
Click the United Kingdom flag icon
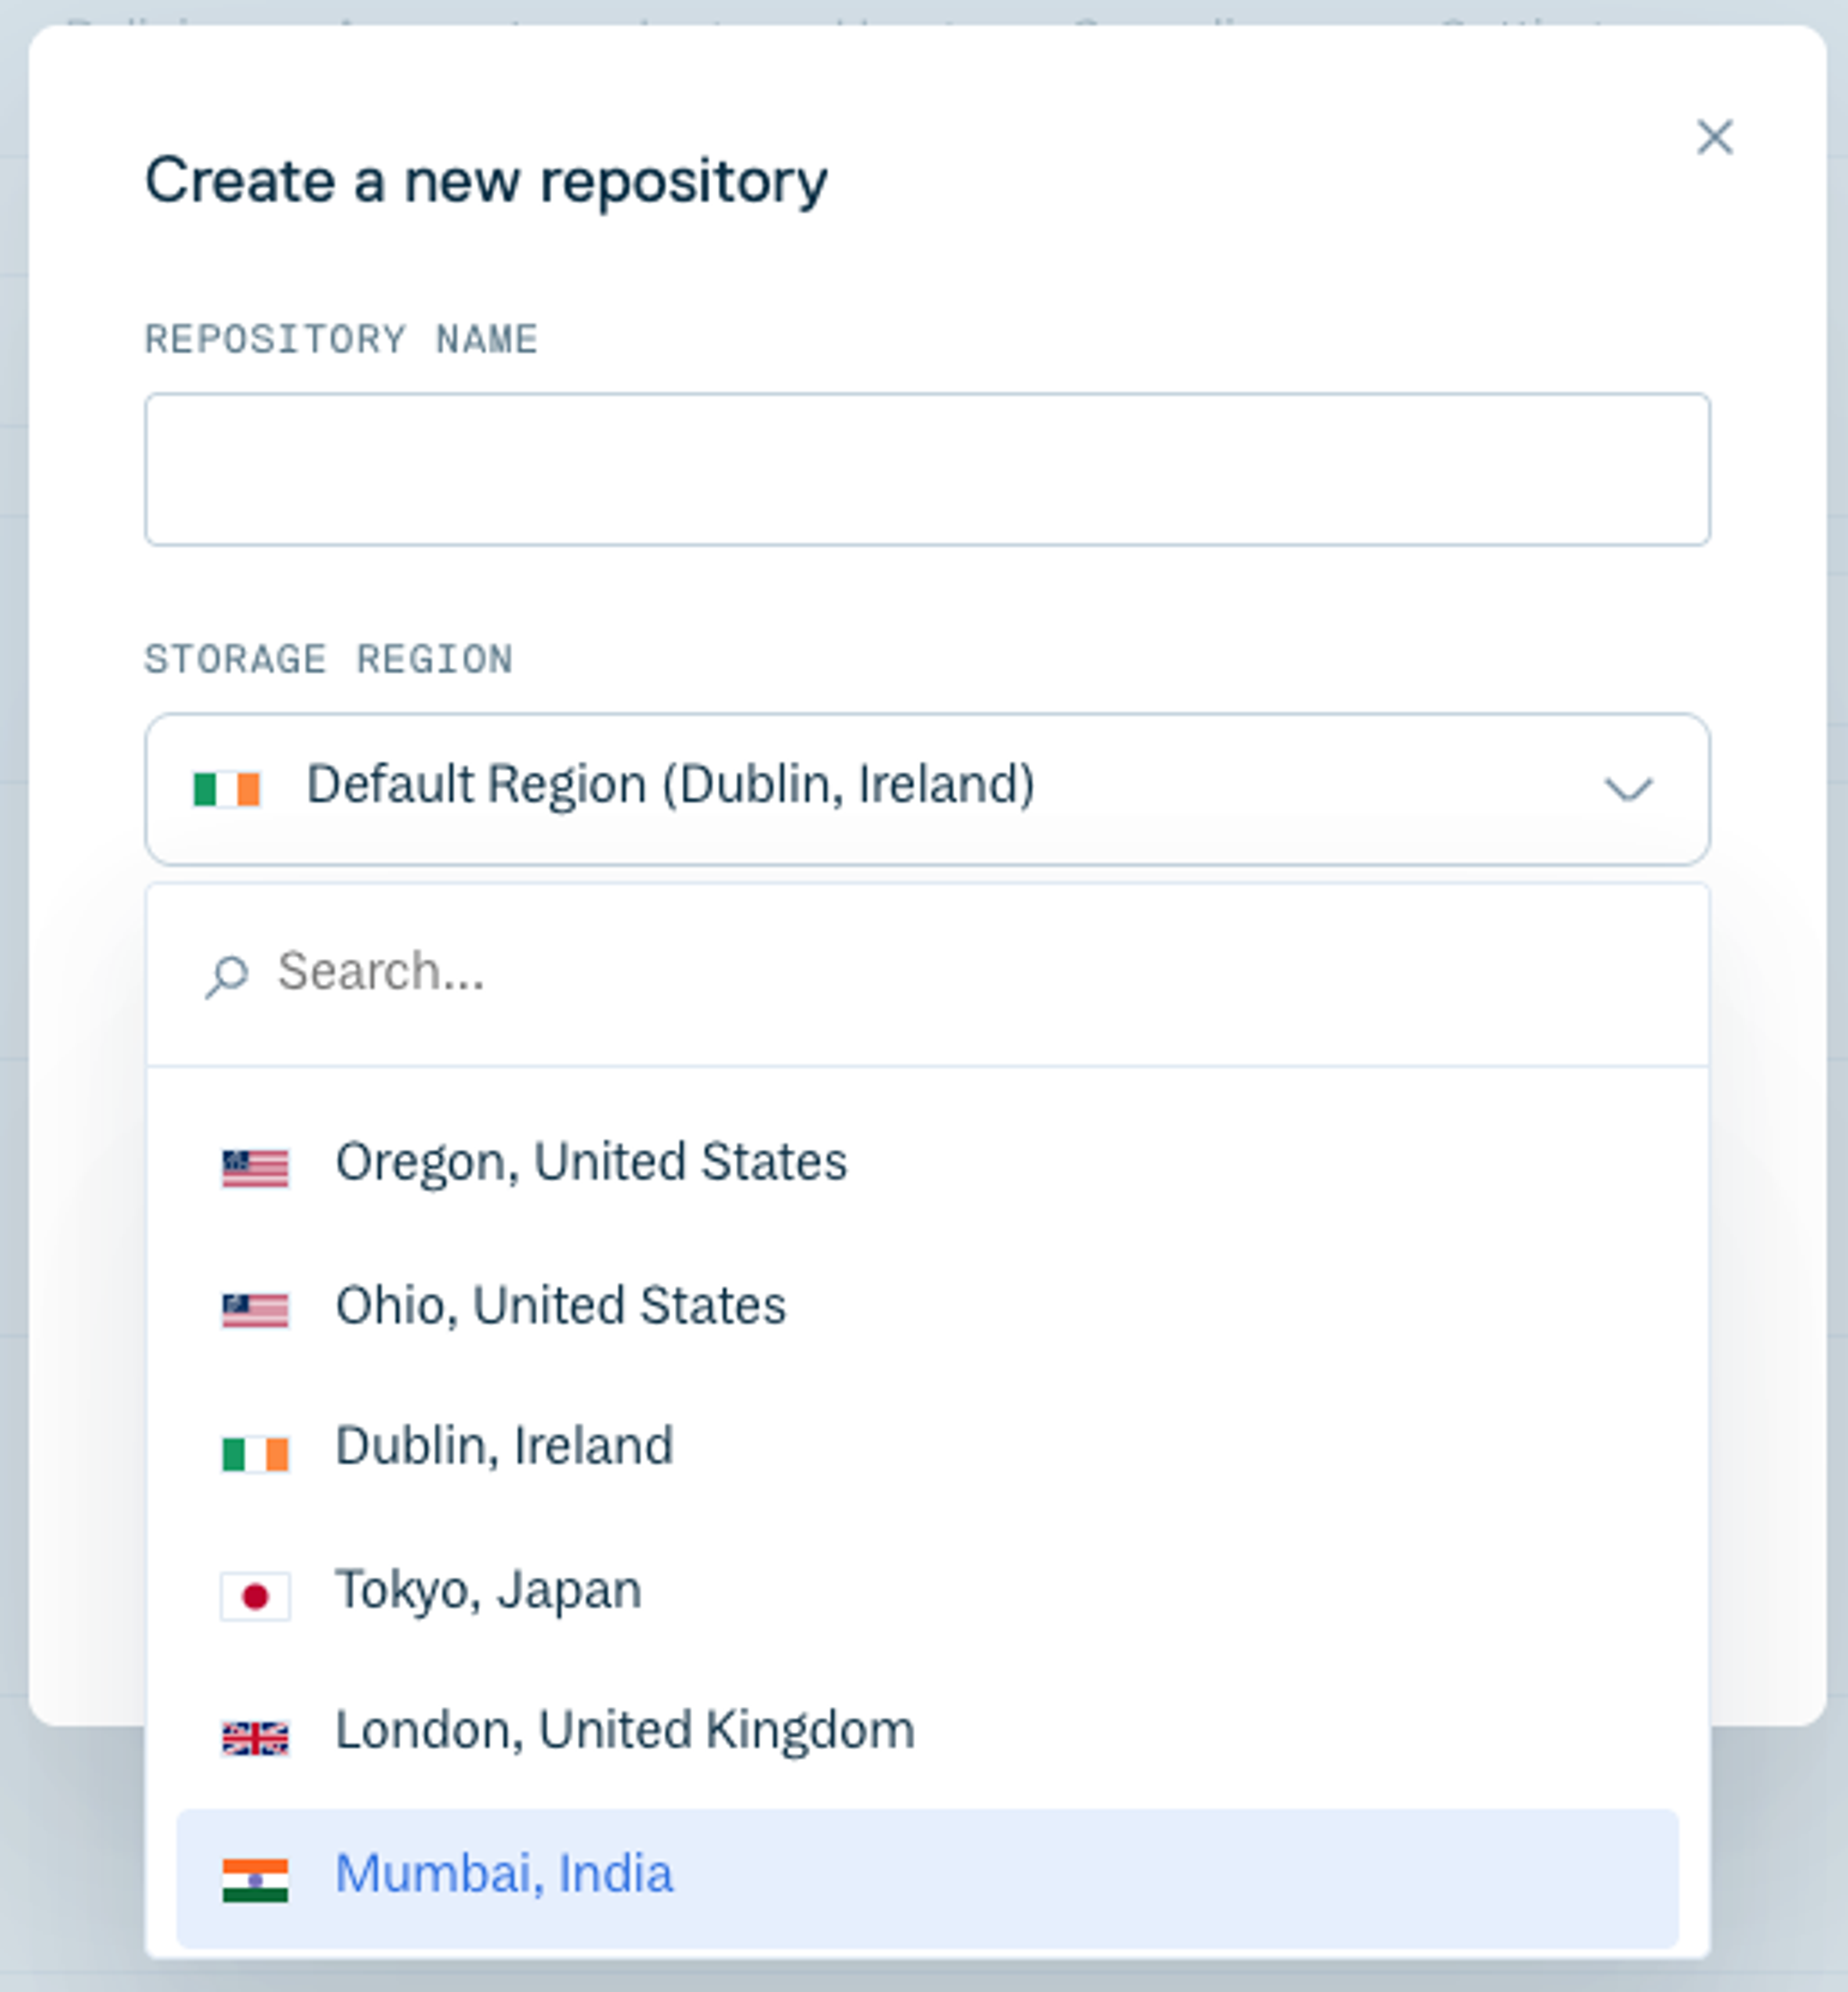tap(255, 1738)
